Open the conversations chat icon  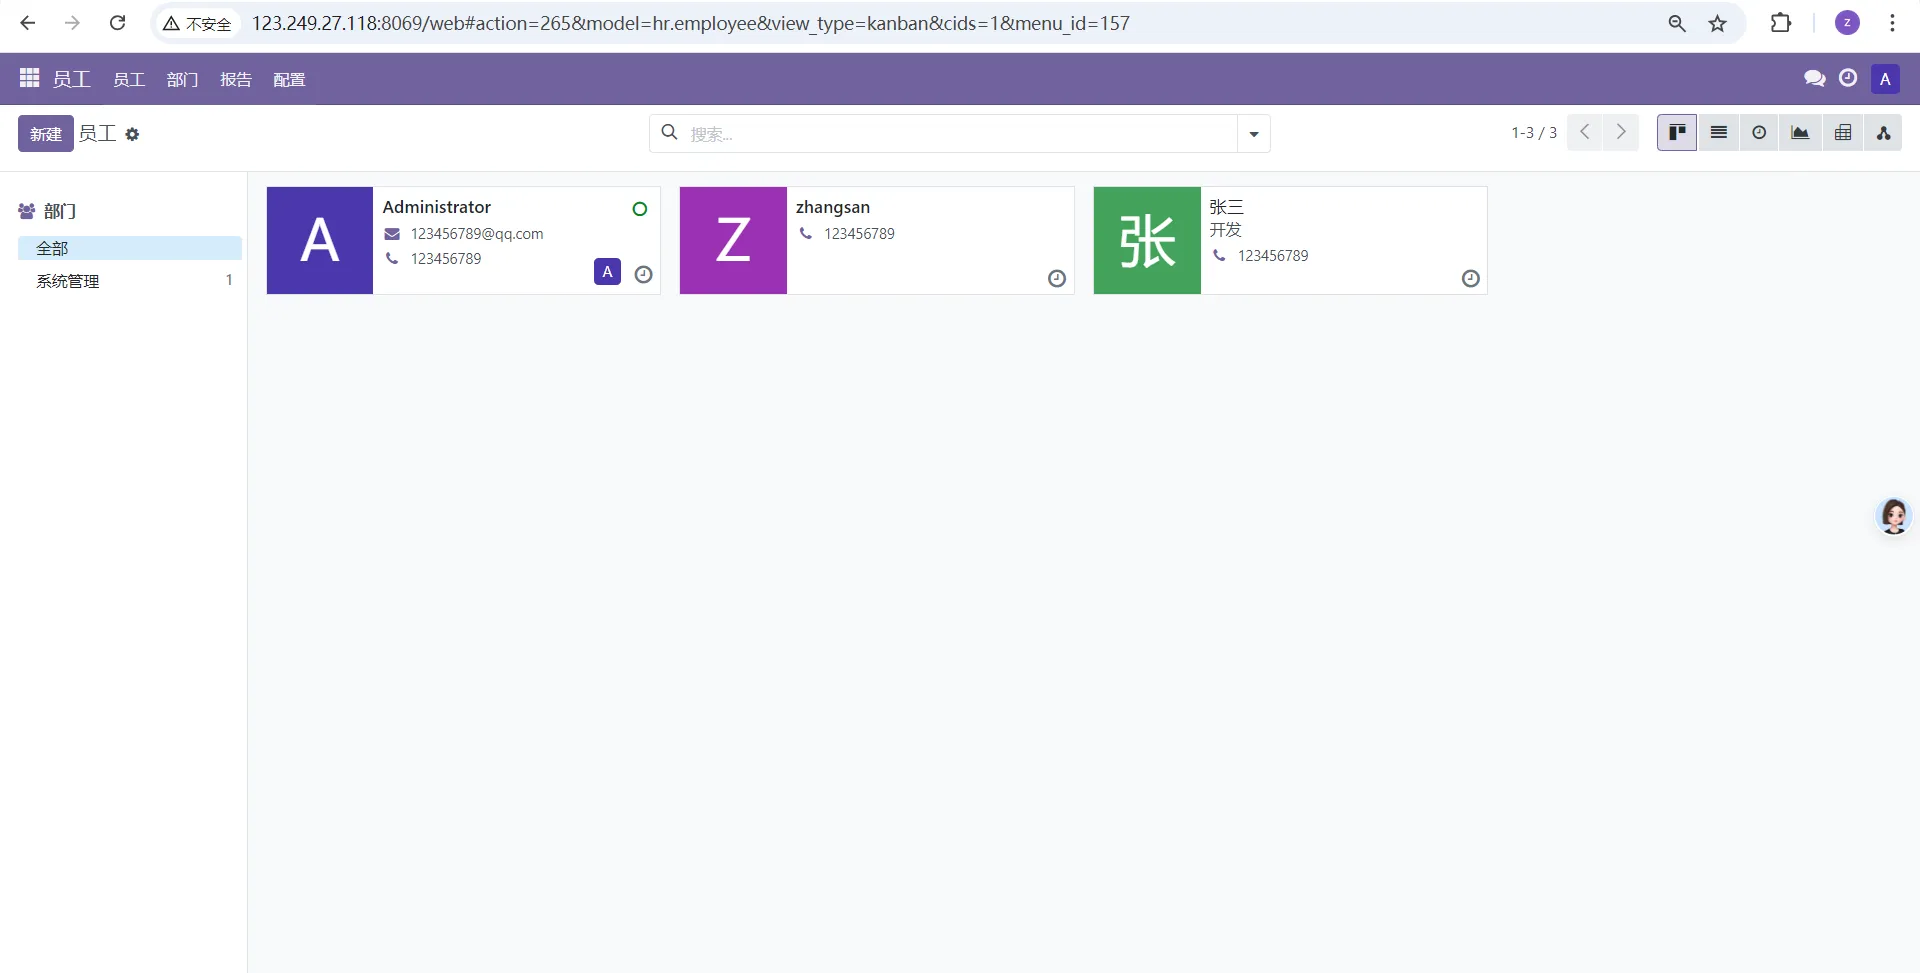point(1814,79)
